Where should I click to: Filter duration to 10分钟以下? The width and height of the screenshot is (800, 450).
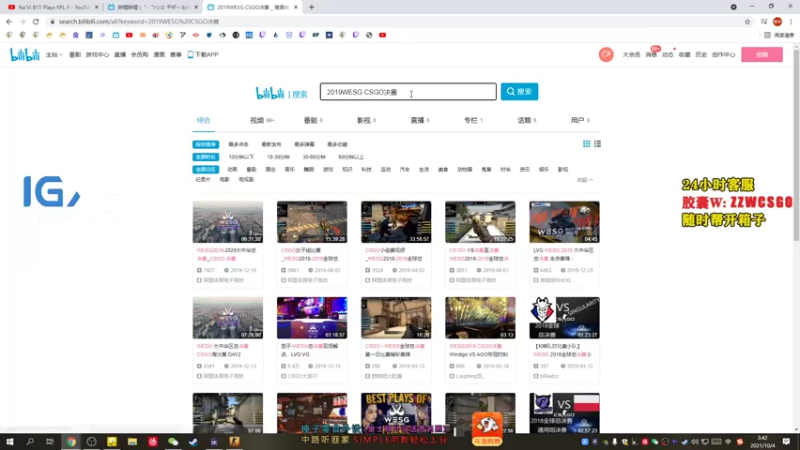tap(241, 157)
